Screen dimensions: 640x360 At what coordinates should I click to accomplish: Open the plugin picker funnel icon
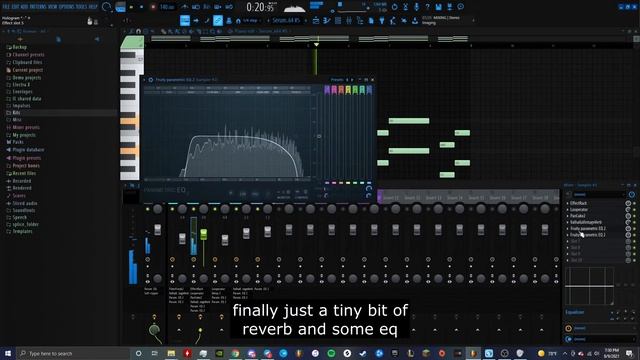point(382,20)
